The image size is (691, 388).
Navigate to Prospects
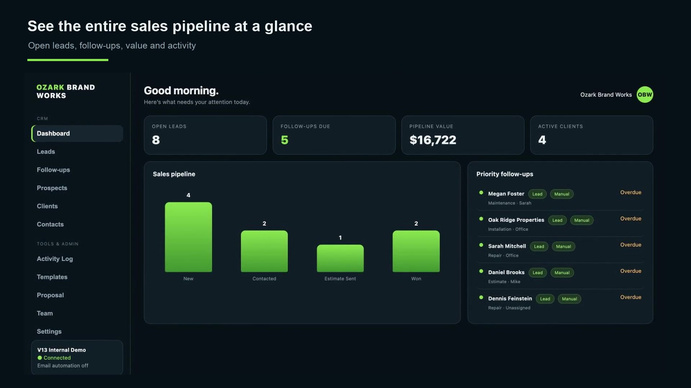click(x=52, y=188)
